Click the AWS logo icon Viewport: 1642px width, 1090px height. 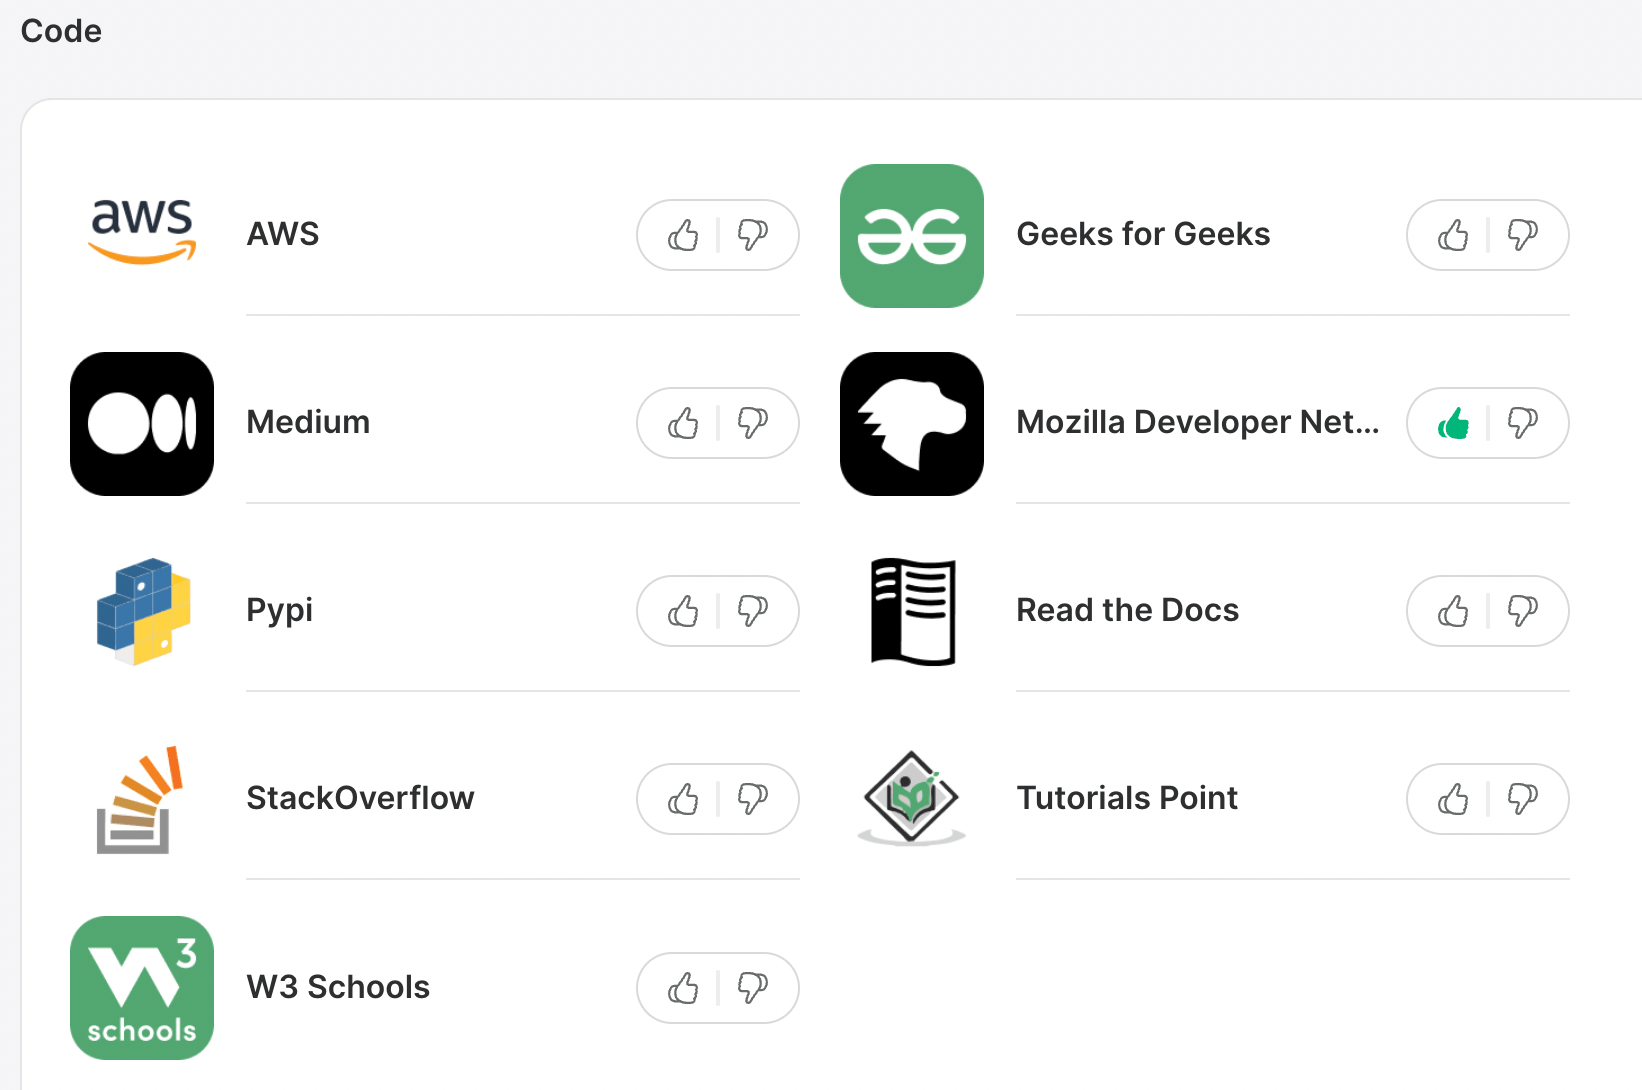(142, 233)
